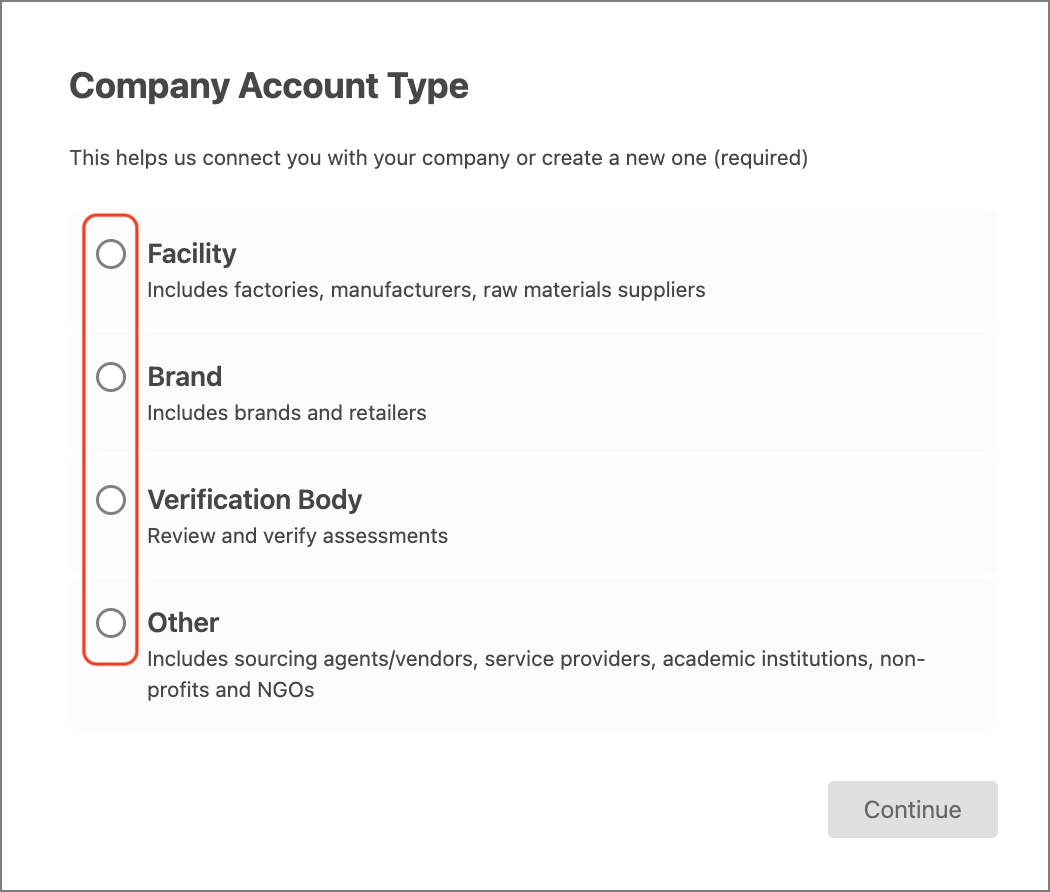
Task: Click the Continue button
Action: (x=912, y=809)
